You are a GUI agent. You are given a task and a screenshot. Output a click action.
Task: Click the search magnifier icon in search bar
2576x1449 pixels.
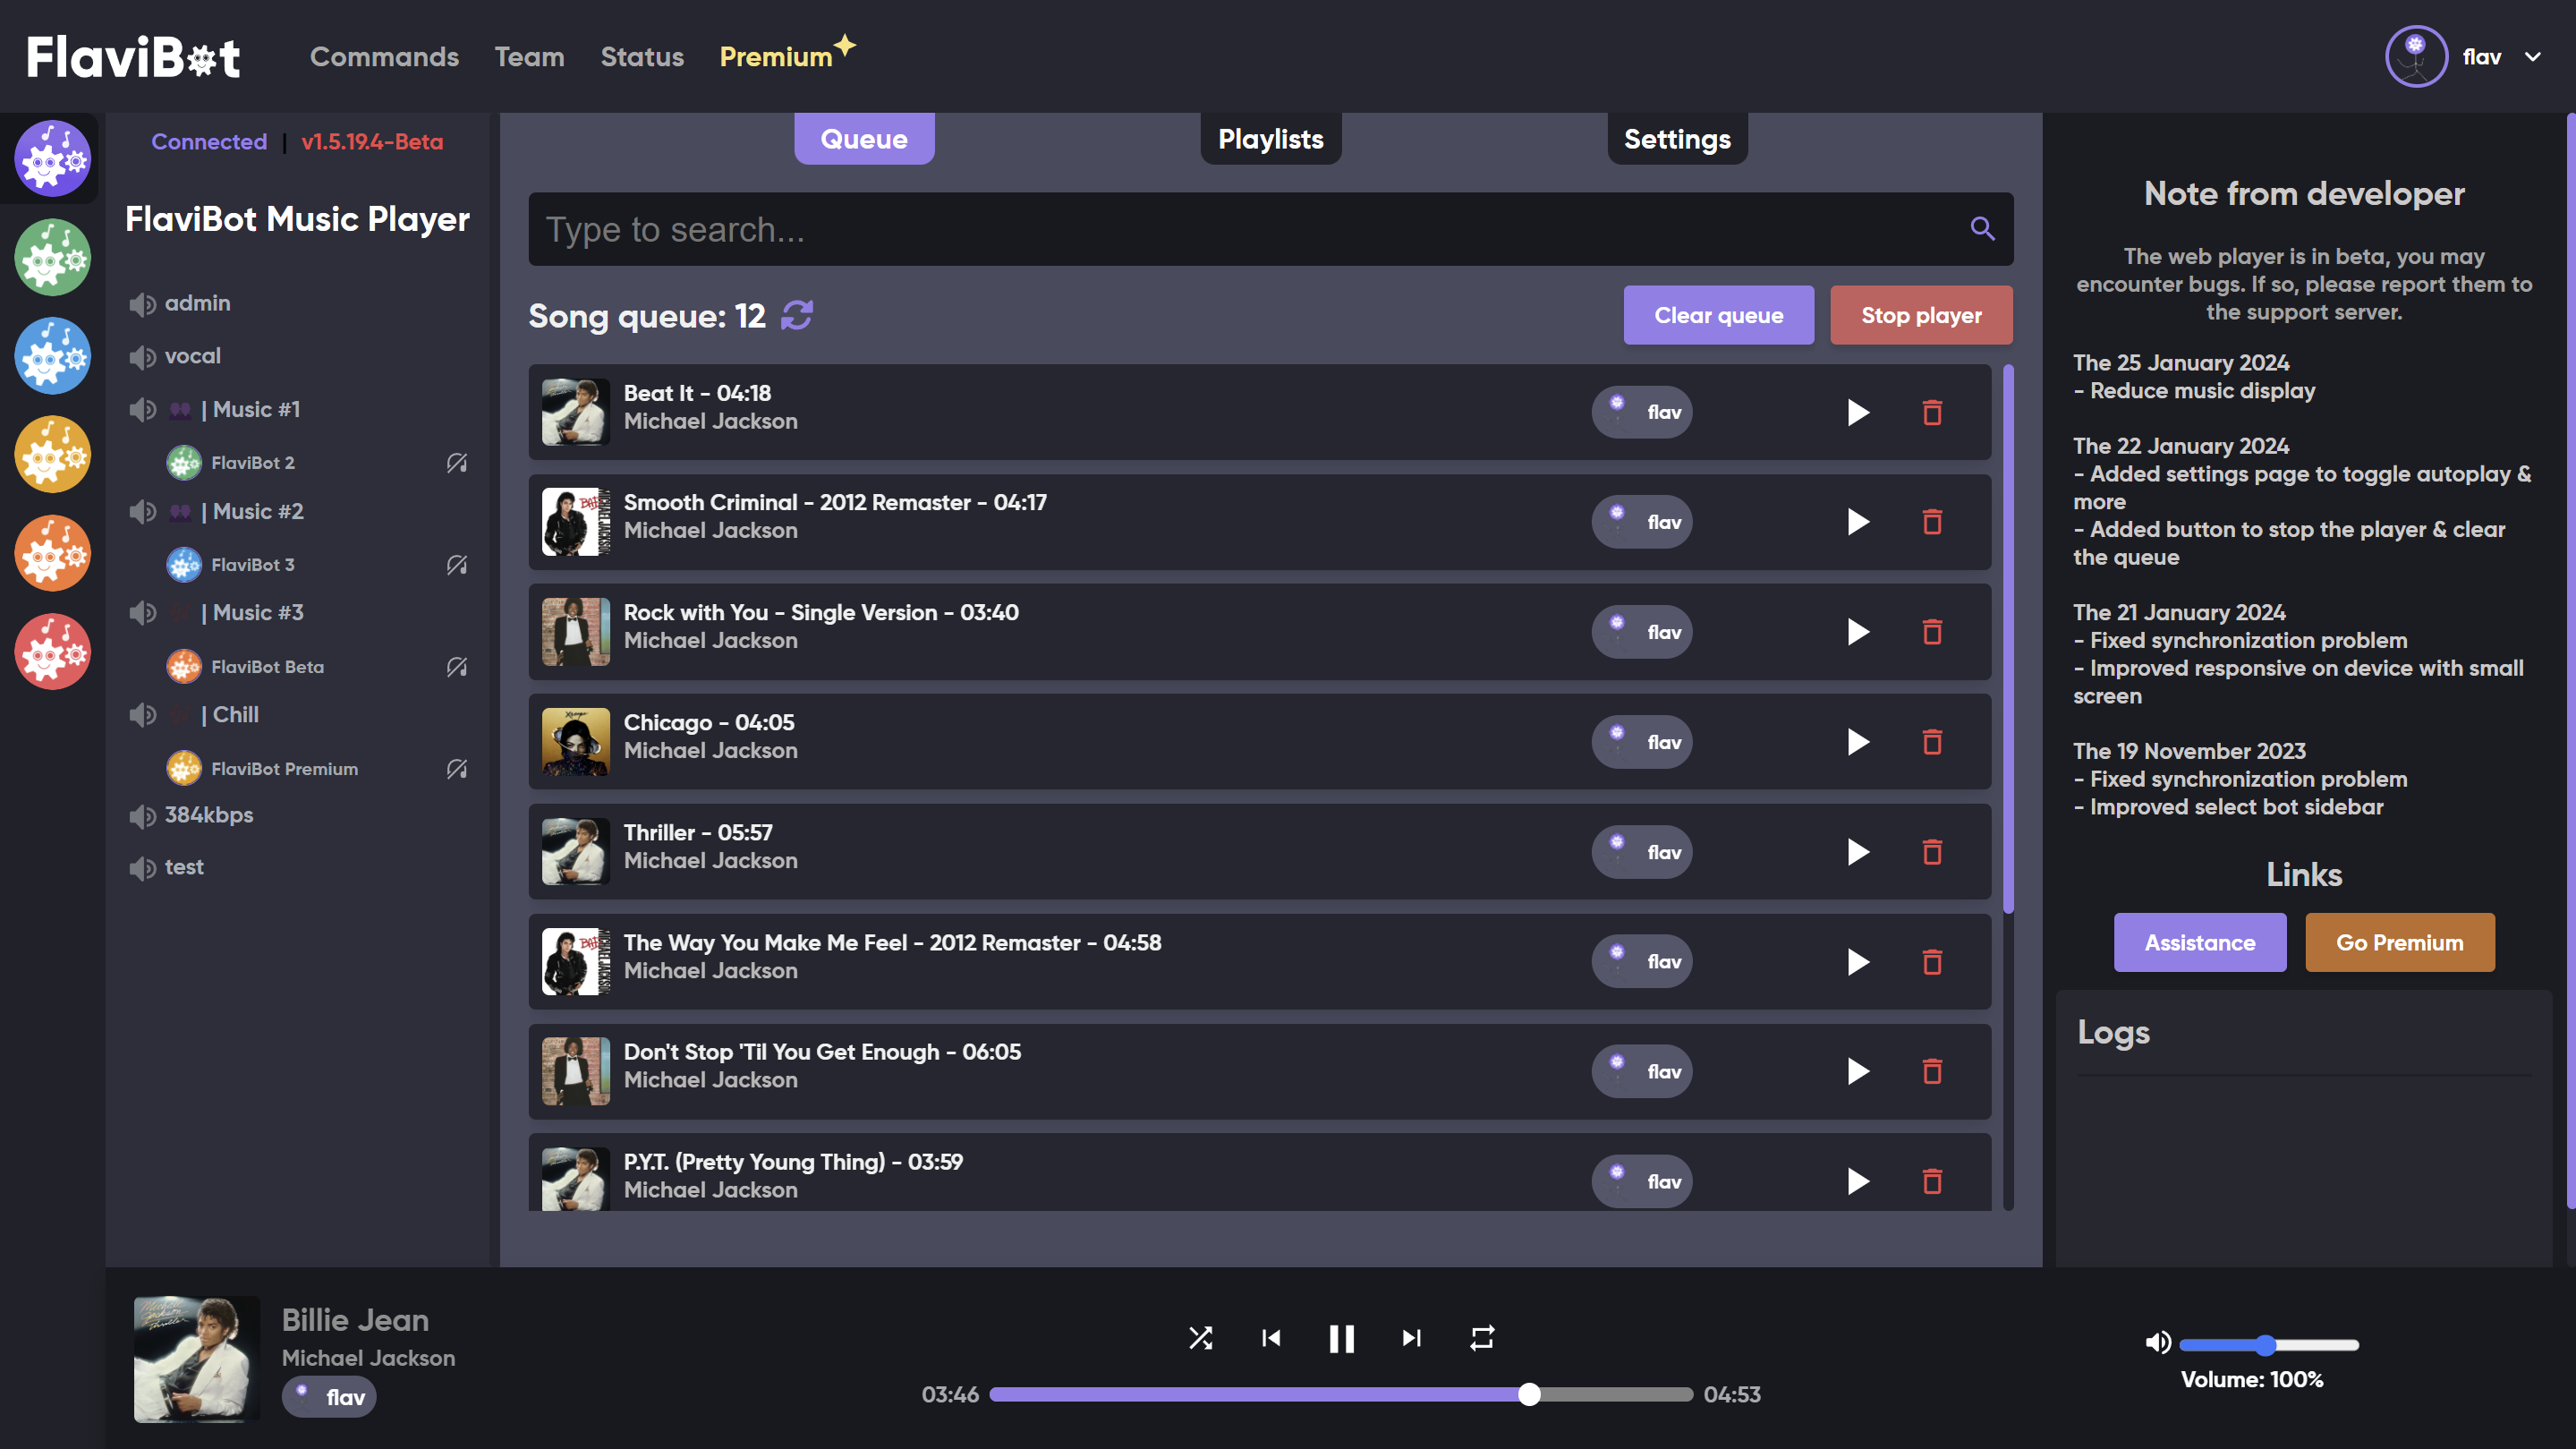point(1984,228)
